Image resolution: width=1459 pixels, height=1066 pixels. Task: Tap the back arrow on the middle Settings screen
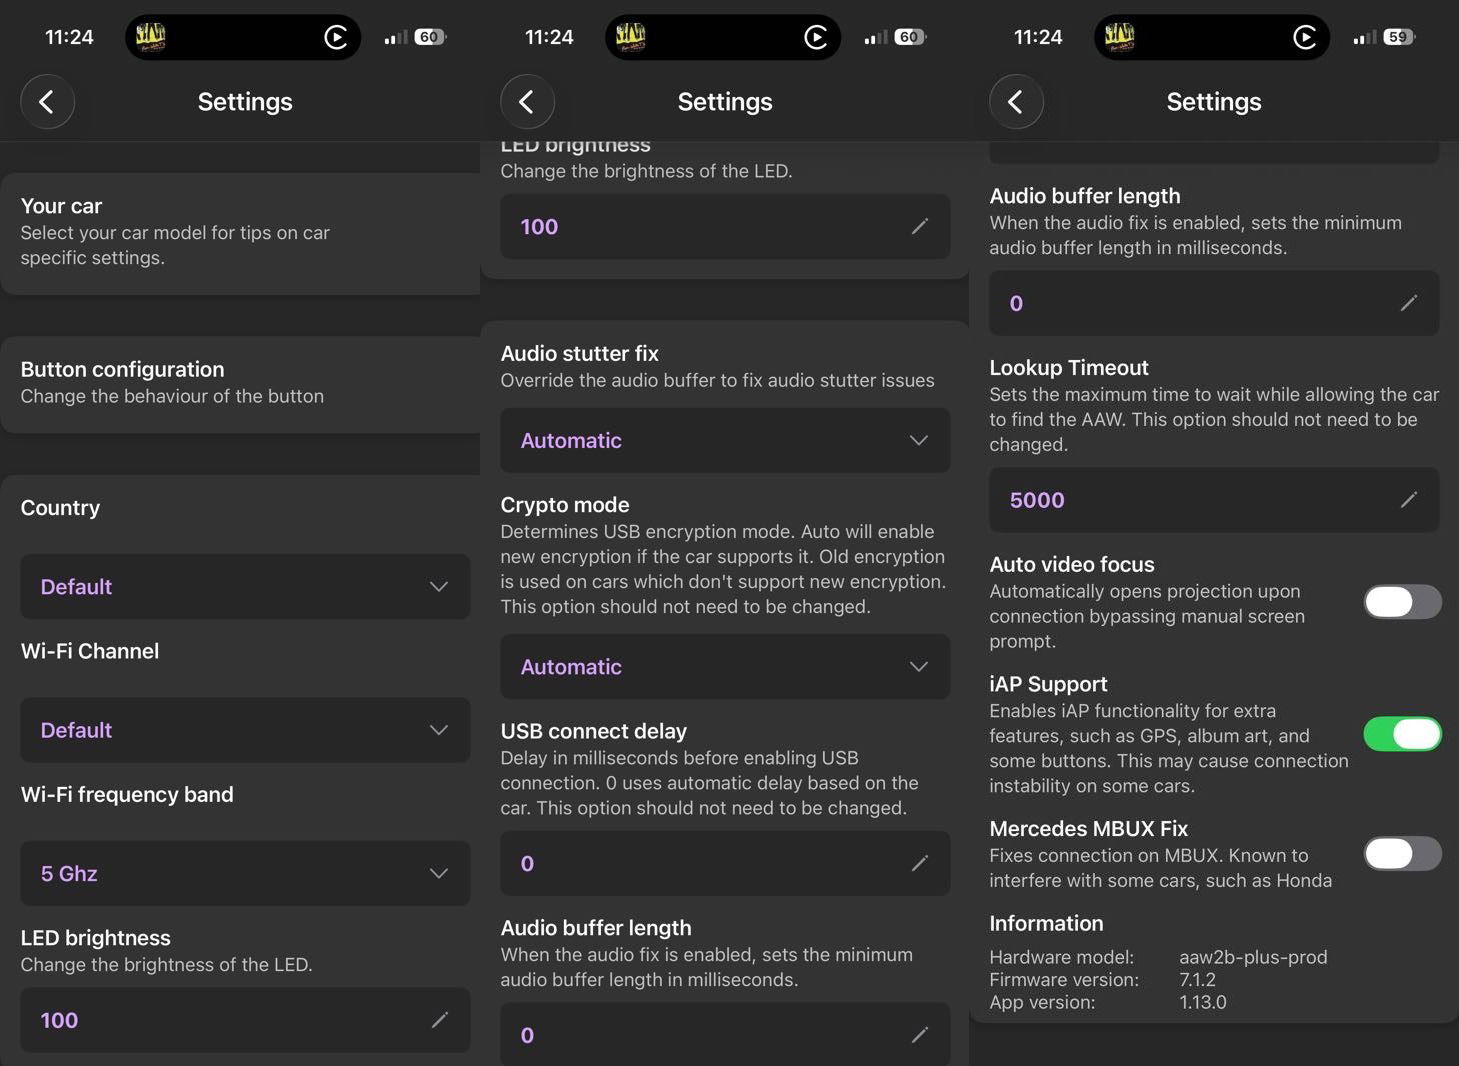[x=527, y=102]
